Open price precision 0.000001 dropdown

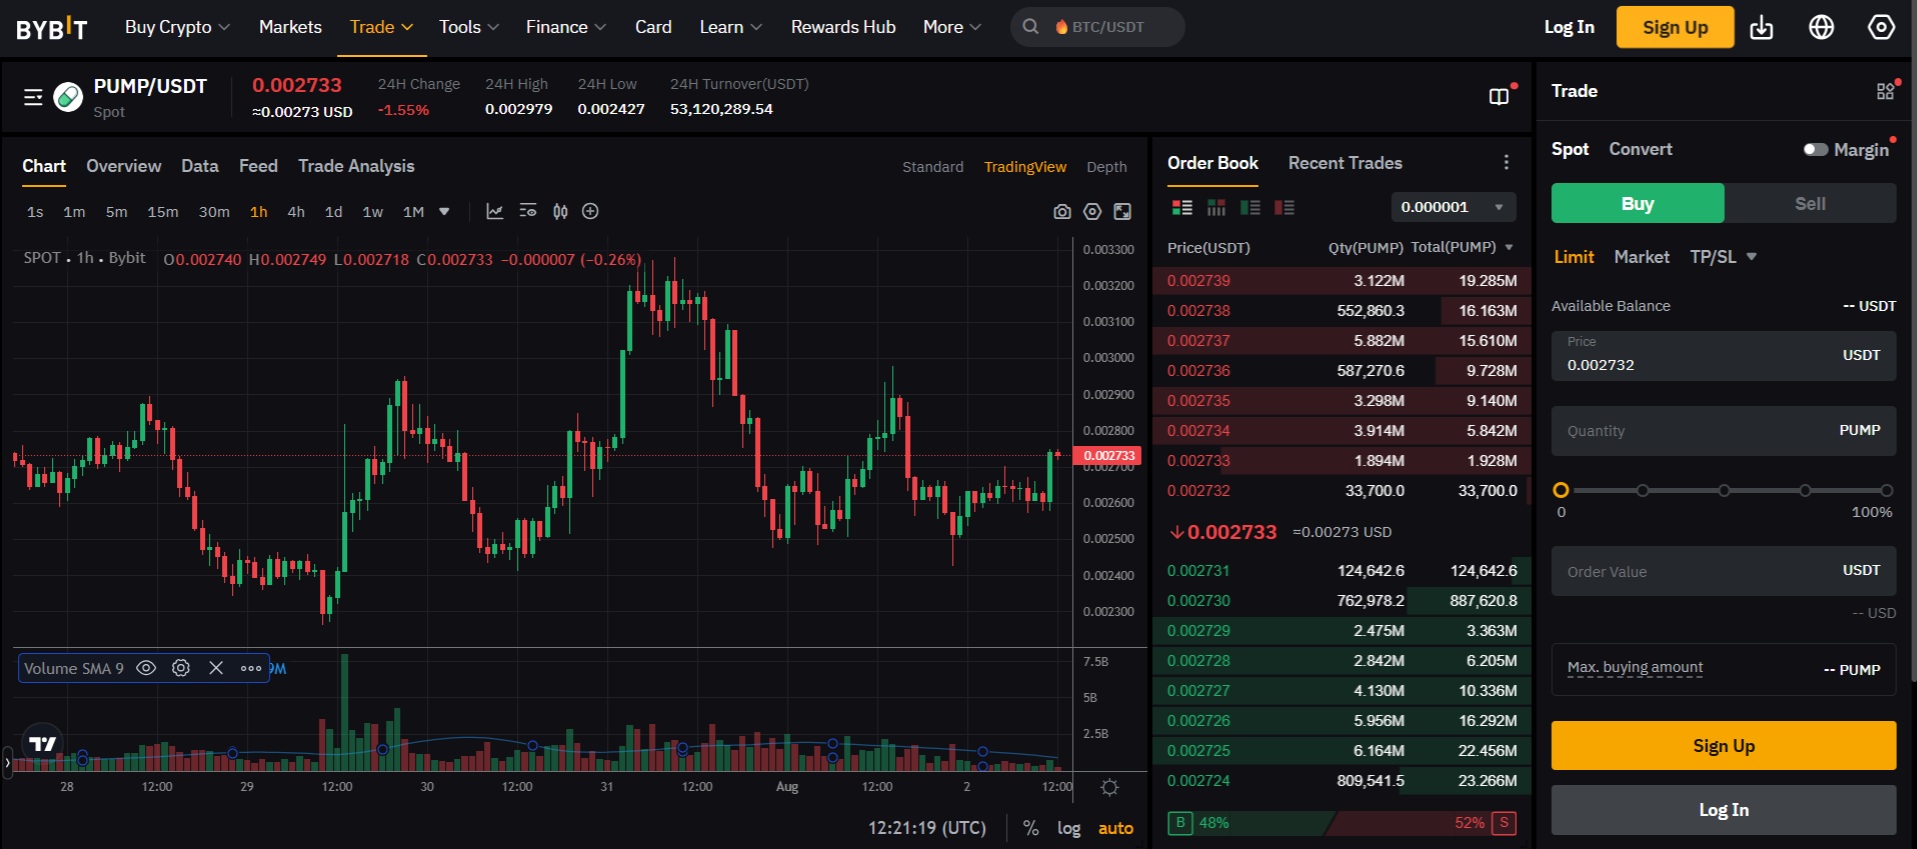1453,207
